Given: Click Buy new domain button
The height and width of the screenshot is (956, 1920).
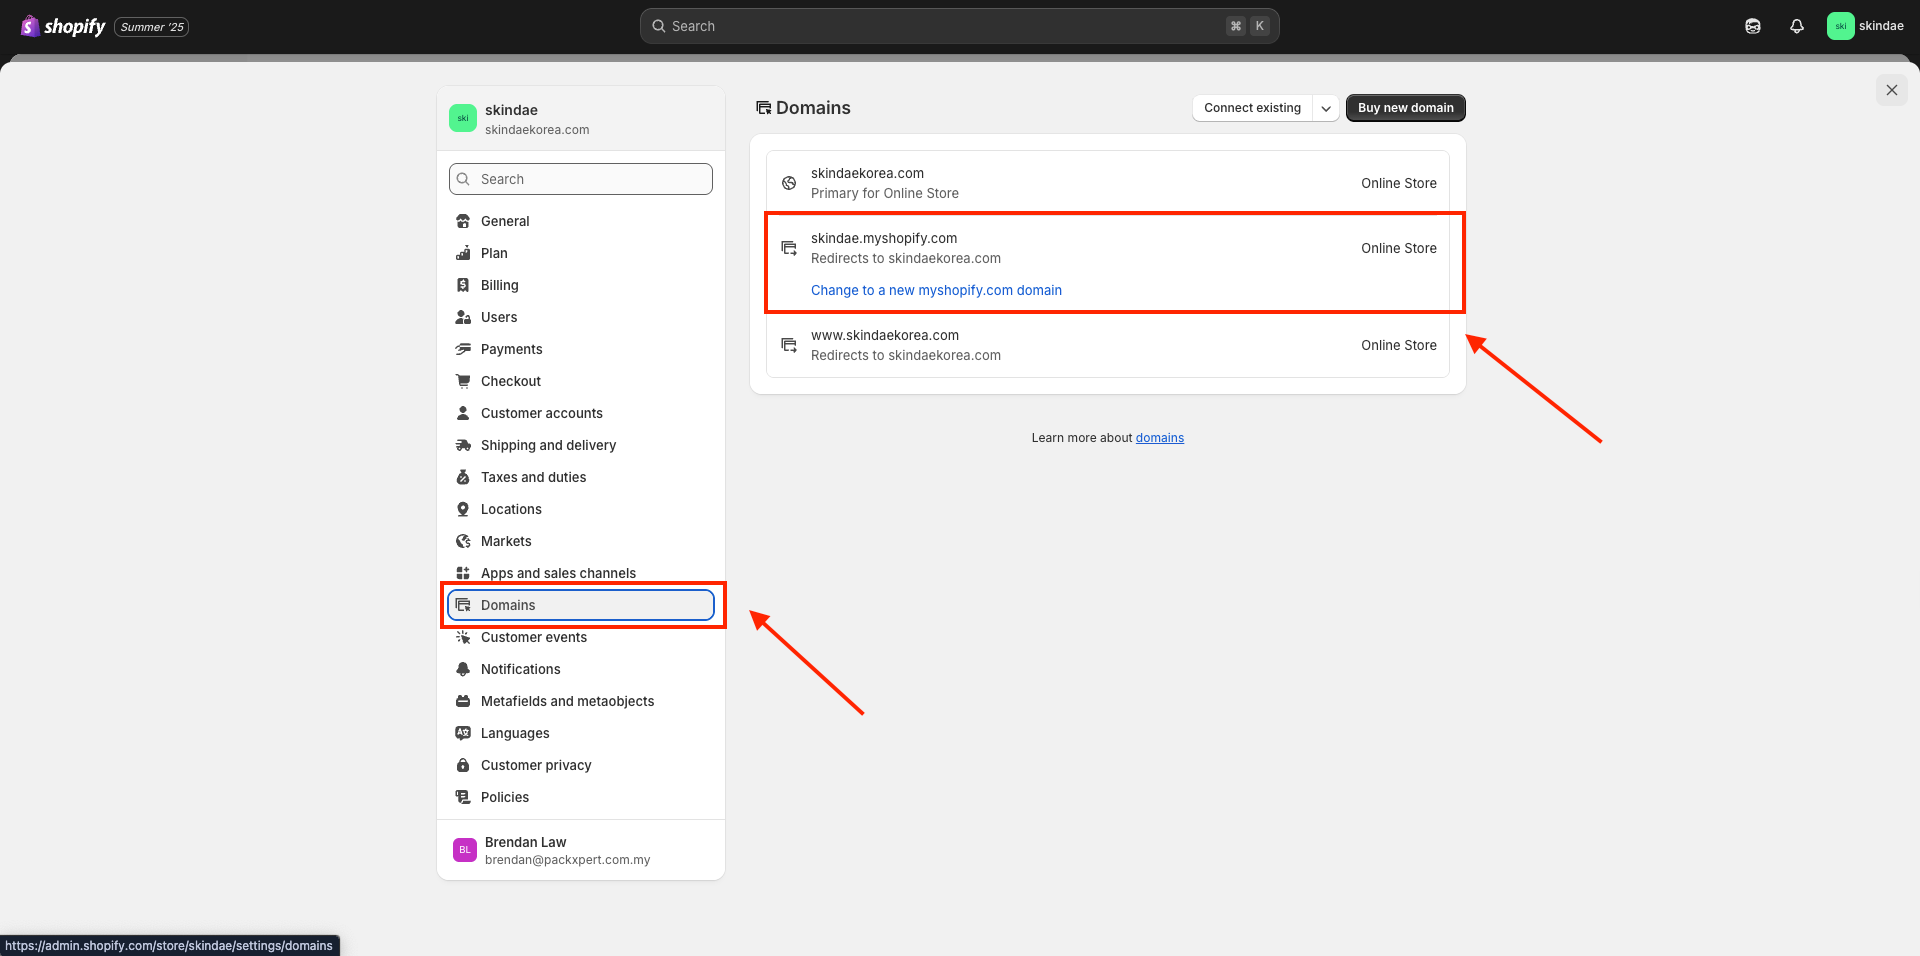Looking at the screenshot, I should click(x=1405, y=108).
